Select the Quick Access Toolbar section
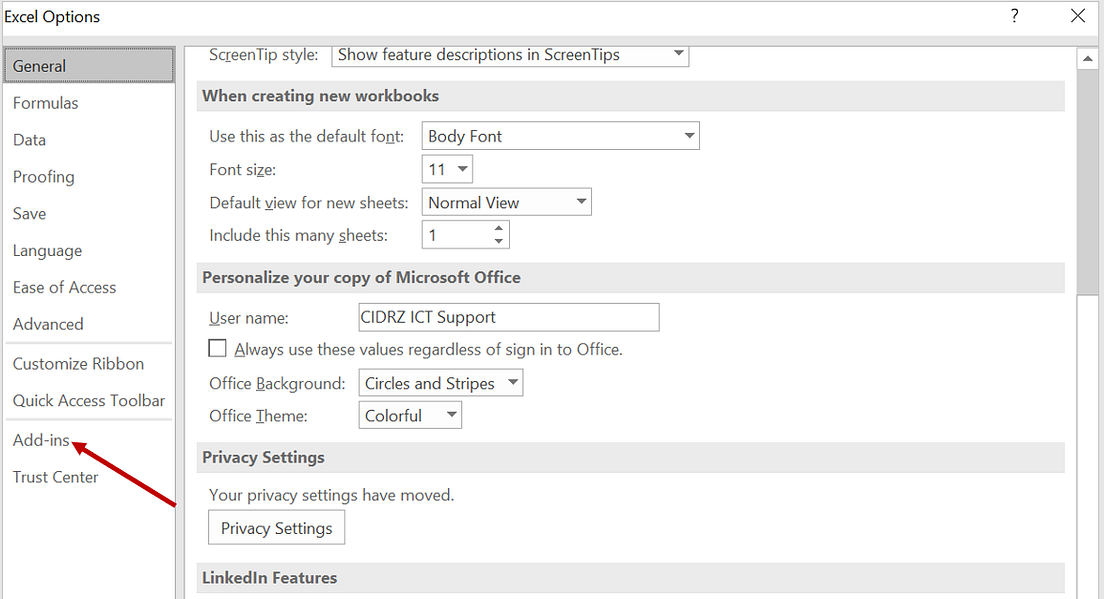Viewport: 1104px width, 599px height. (88, 400)
